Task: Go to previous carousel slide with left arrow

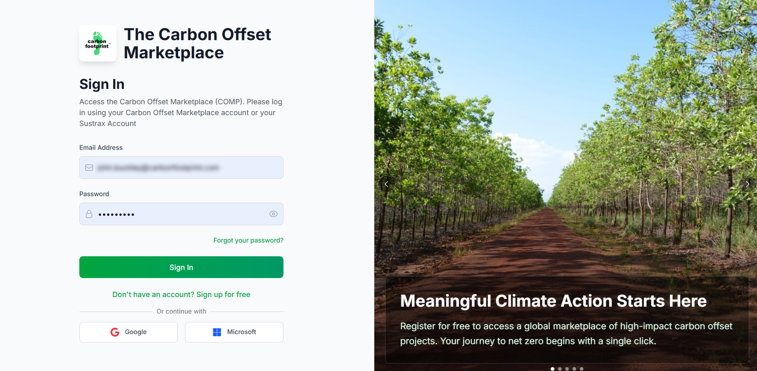Action: tap(386, 184)
